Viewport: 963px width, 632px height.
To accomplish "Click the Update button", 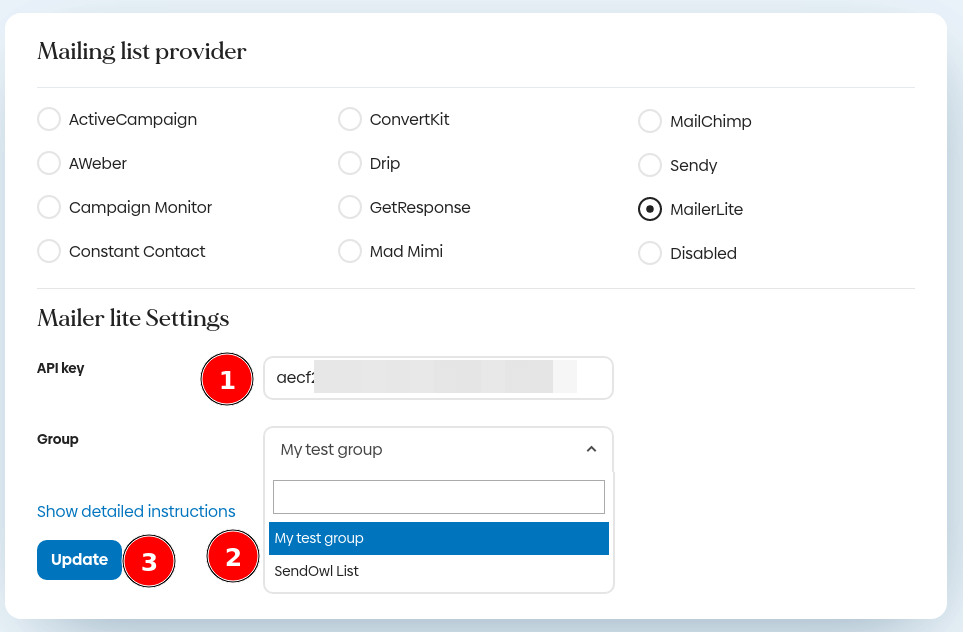I will click(79, 560).
